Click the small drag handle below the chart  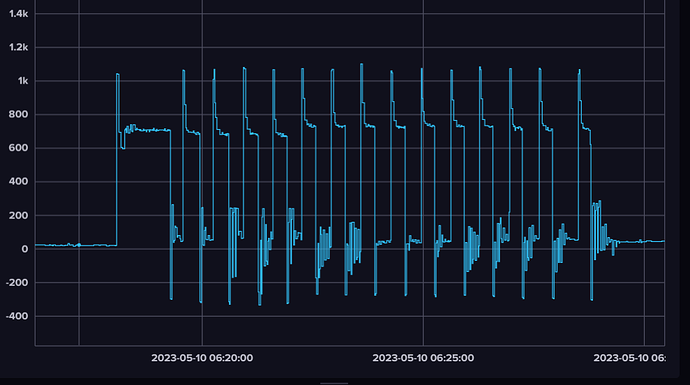334,383
